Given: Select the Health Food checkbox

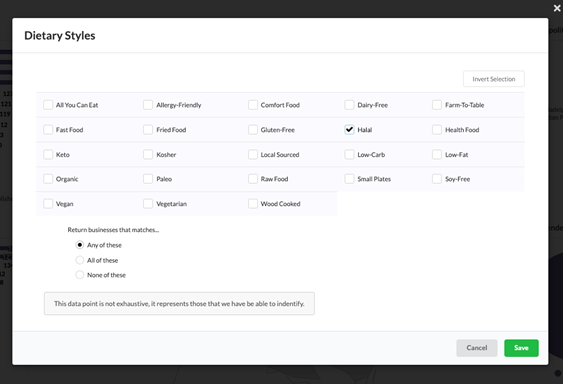Looking at the screenshot, I should [437, 130].
